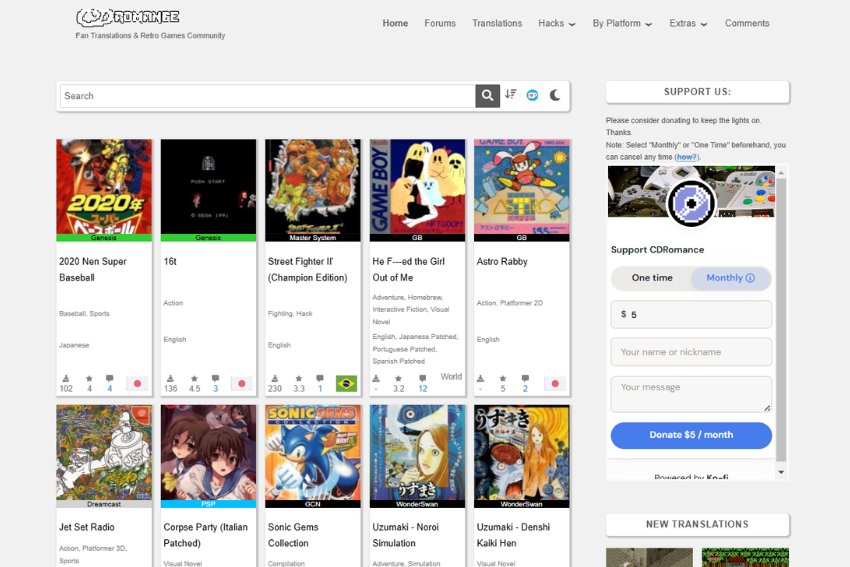Click download icon on He F---ed the Girl card
Image resolution: width=850 pixels, height=567 pixels.
(x=376, y=378)
